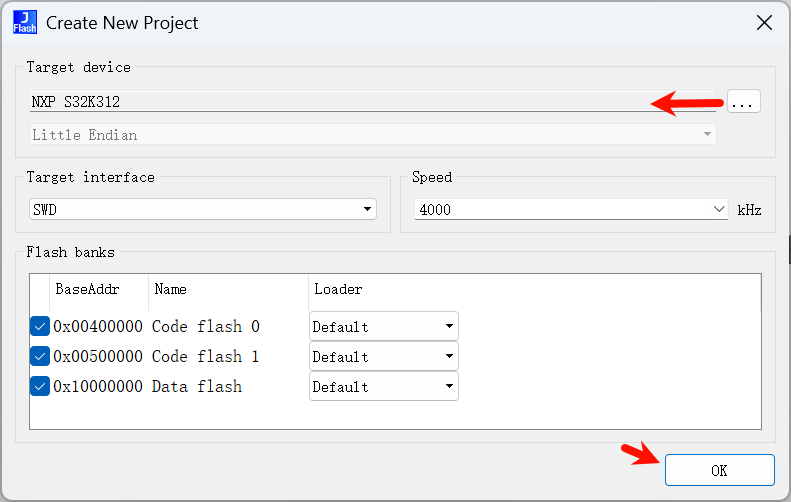Click the J-Flash application icon in title bar
The height and width of the screenshot is (502, 791).
click(25, 23)
